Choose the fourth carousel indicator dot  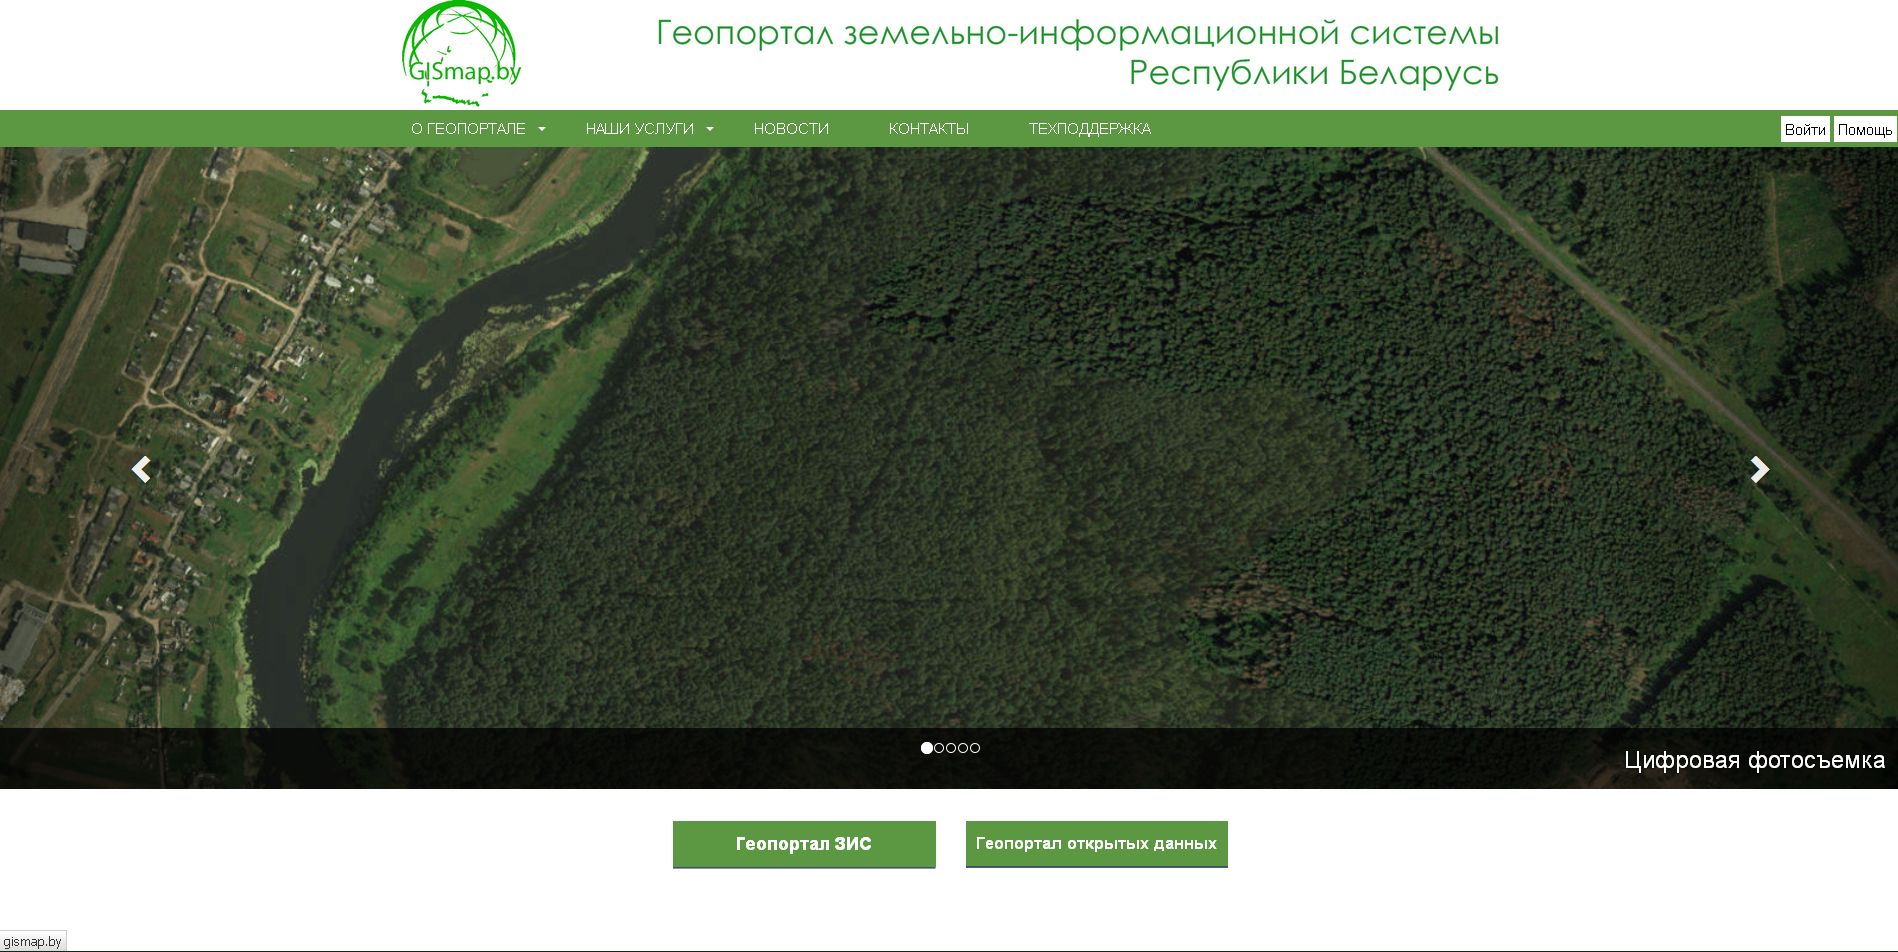(x=963, y=748)
